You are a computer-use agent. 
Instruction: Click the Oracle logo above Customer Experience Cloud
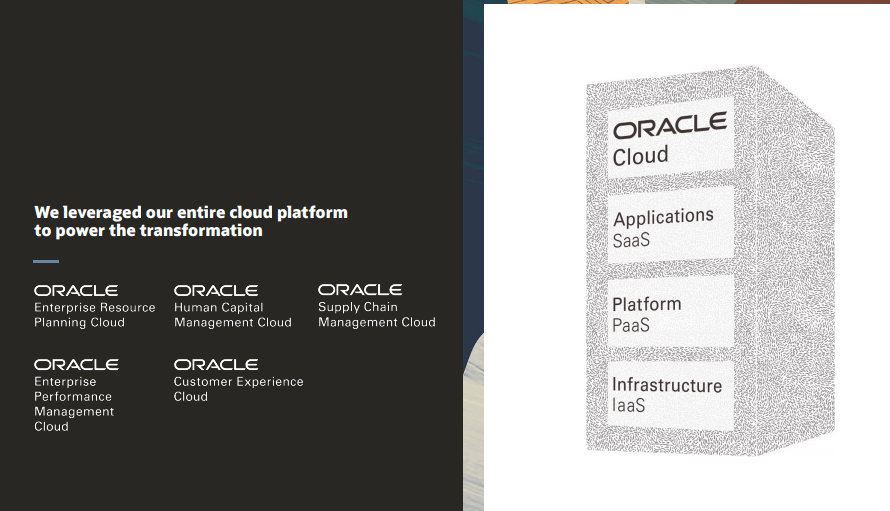point(216,365)
